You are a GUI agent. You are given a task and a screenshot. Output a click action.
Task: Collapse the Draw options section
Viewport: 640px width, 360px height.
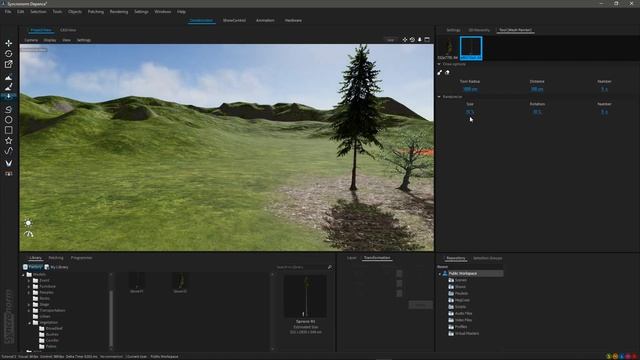439,64
